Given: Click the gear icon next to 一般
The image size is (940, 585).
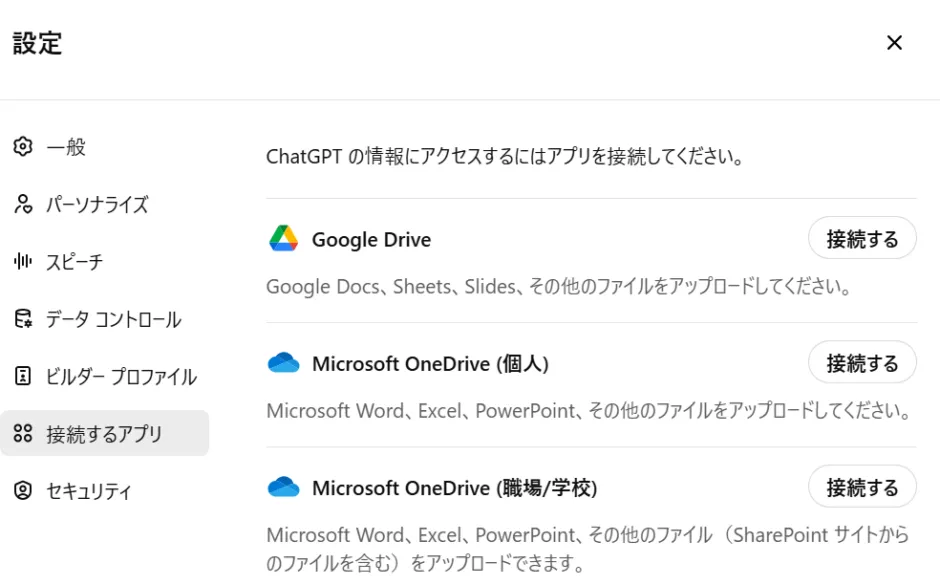Looking at the screenshot, I should pos(23,146).
